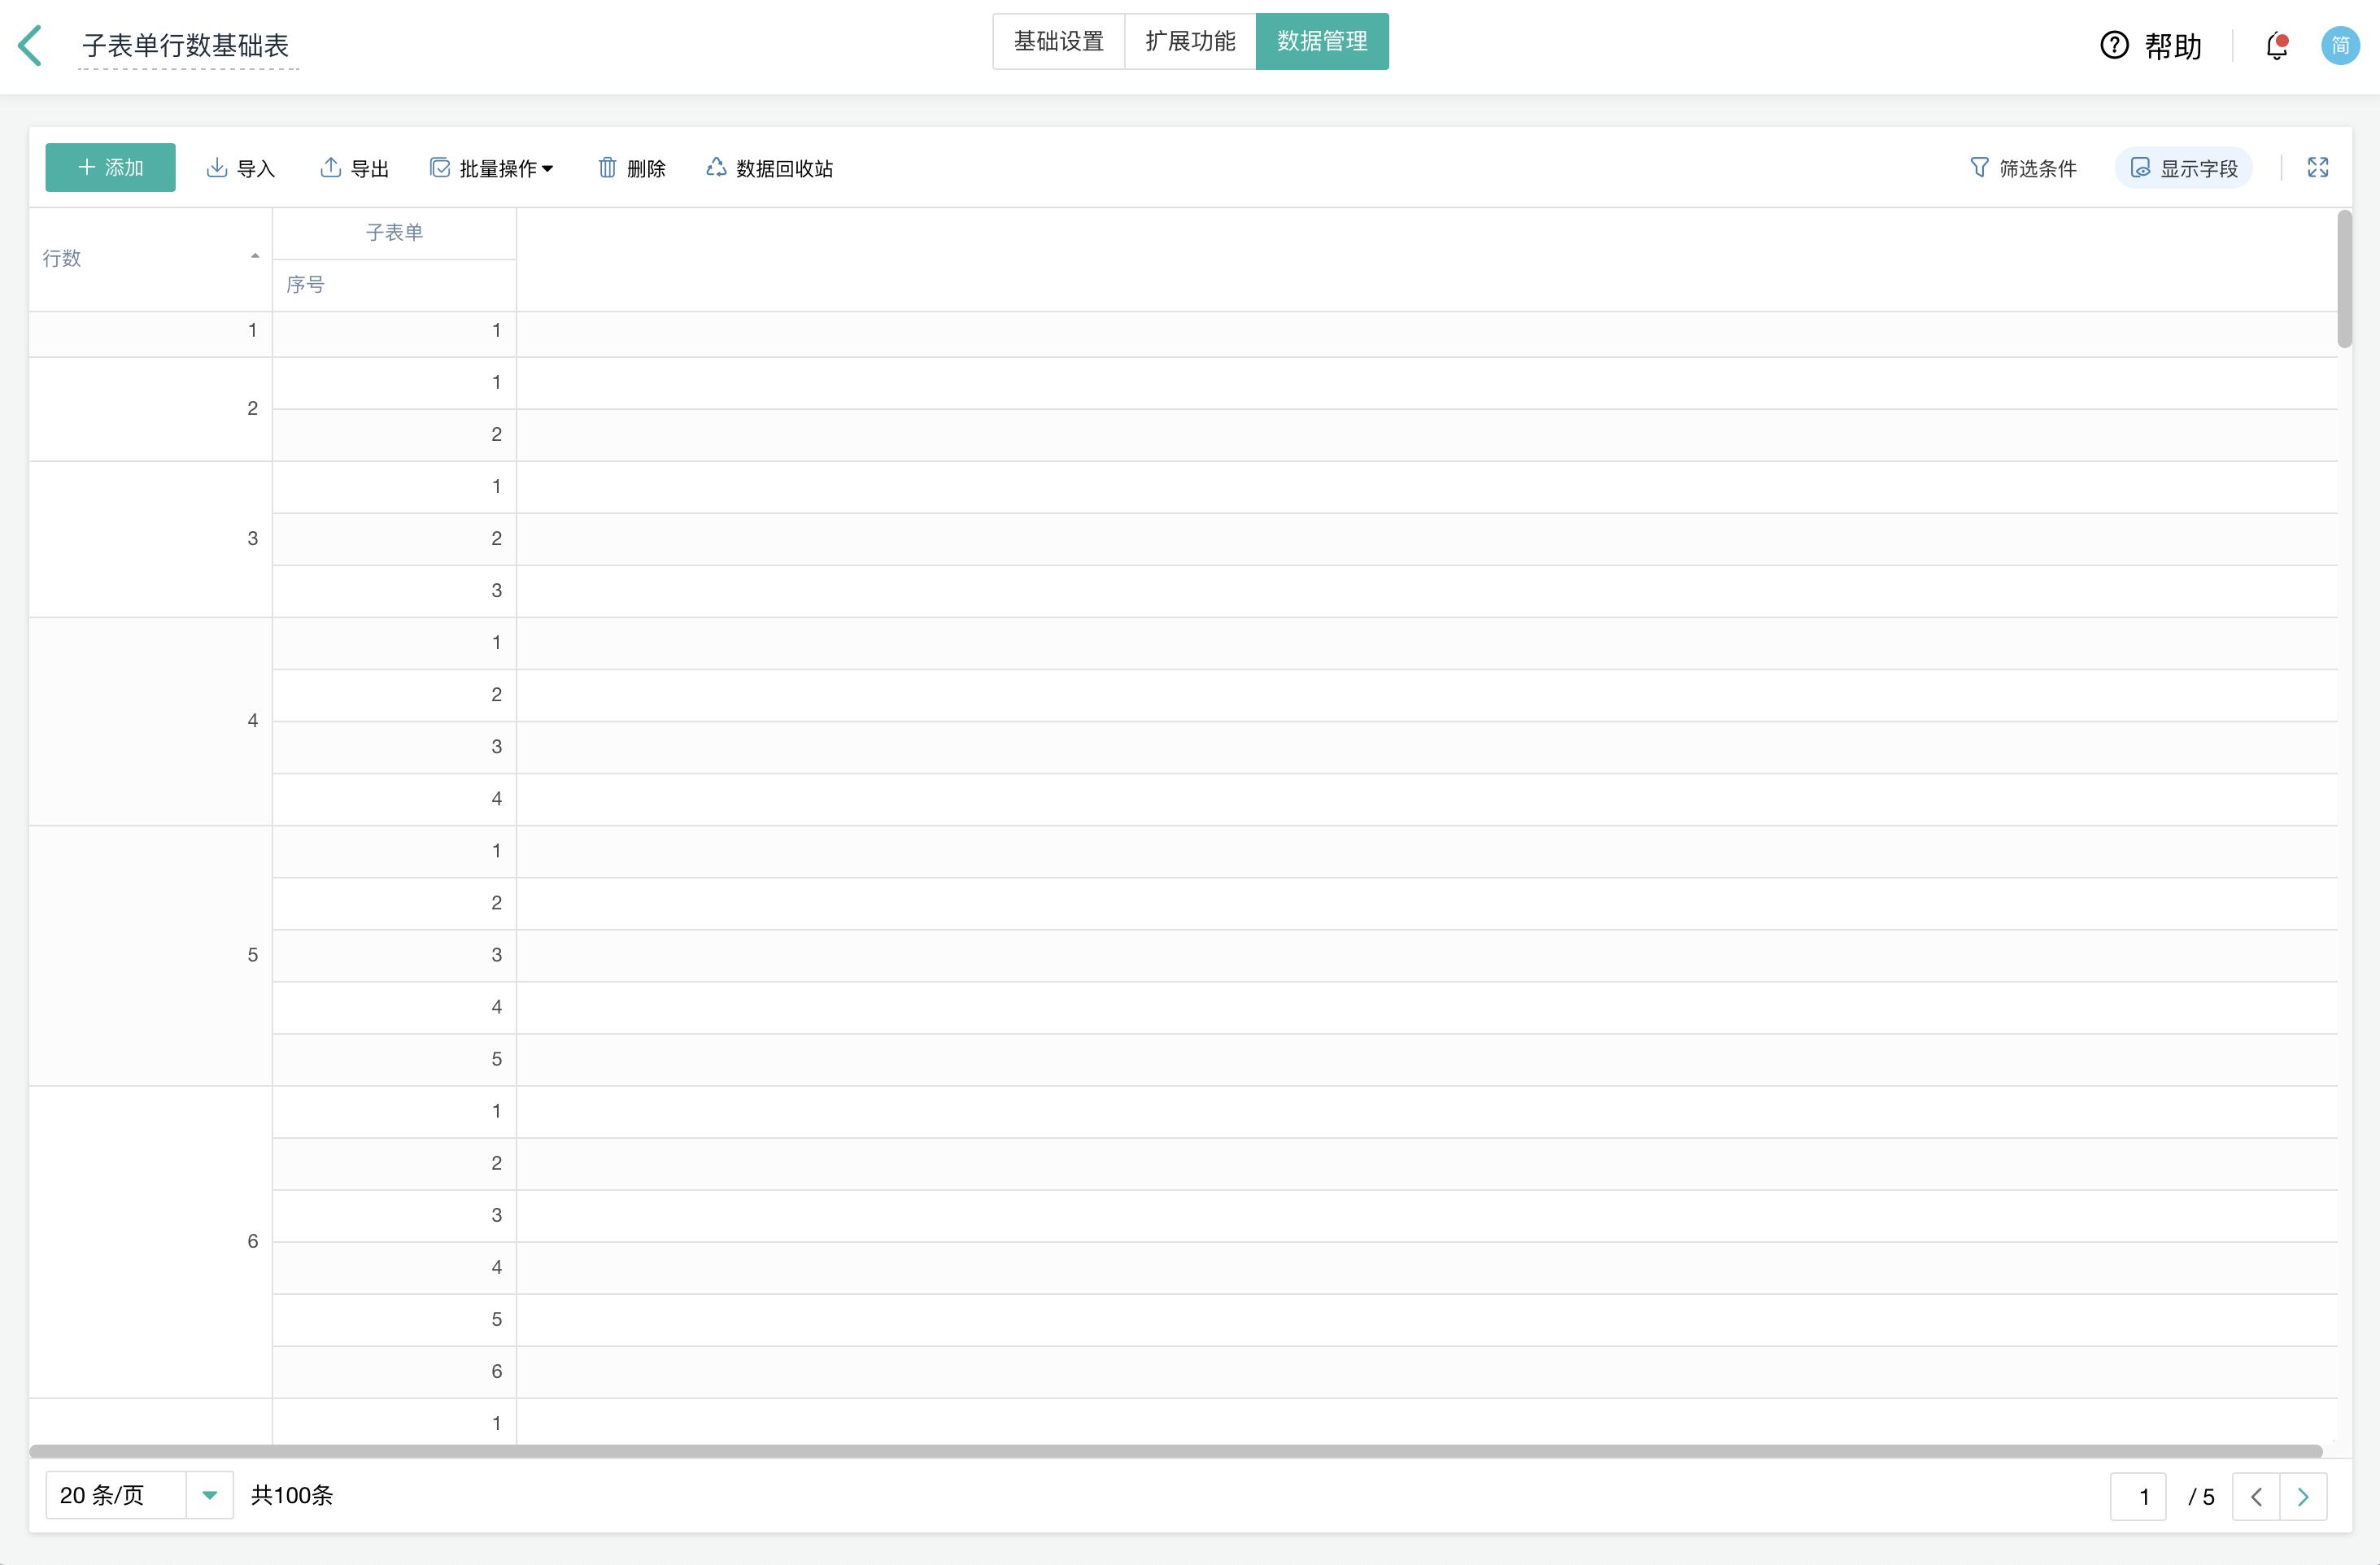The width and height of the screenshot is (2380, 1565).
Task: Click the page number input field
Action: (x=2138, y=1496)
